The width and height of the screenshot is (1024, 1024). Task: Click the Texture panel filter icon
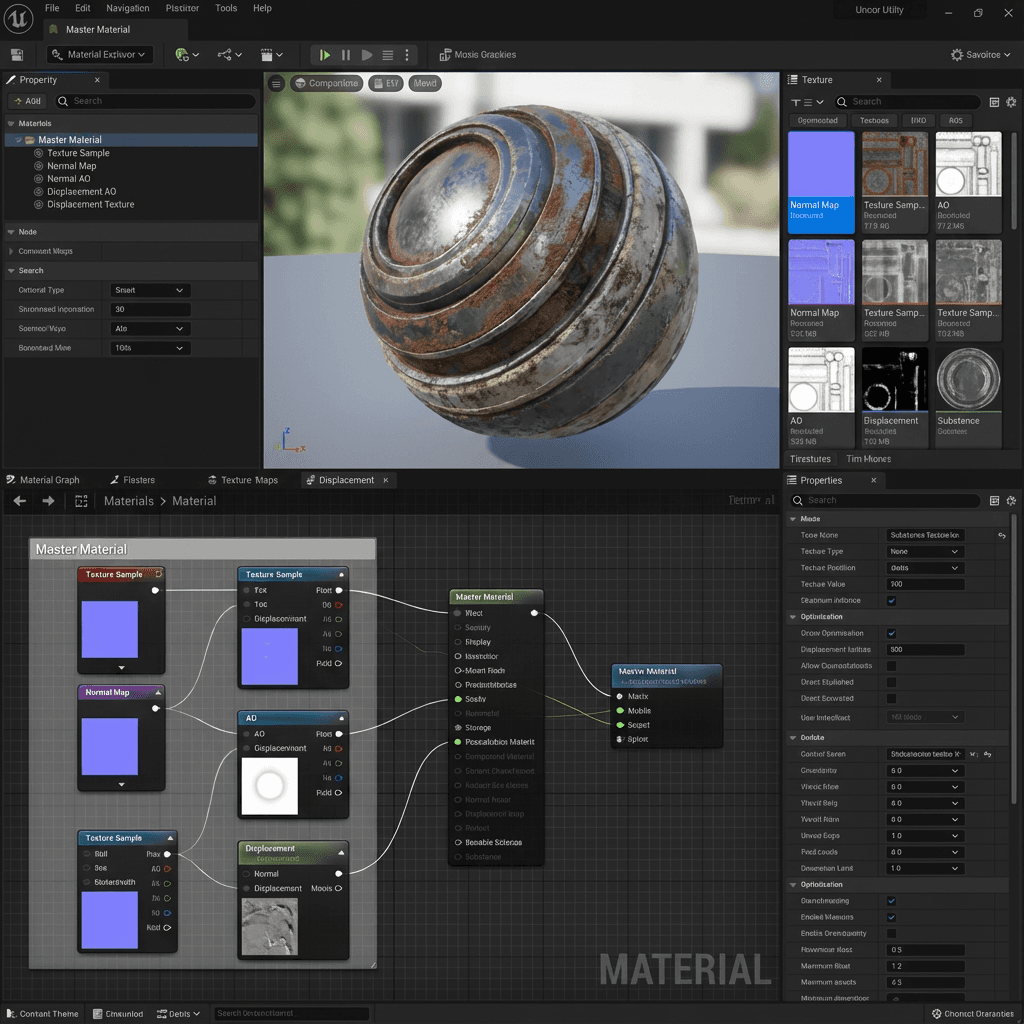tap(795, 103)
